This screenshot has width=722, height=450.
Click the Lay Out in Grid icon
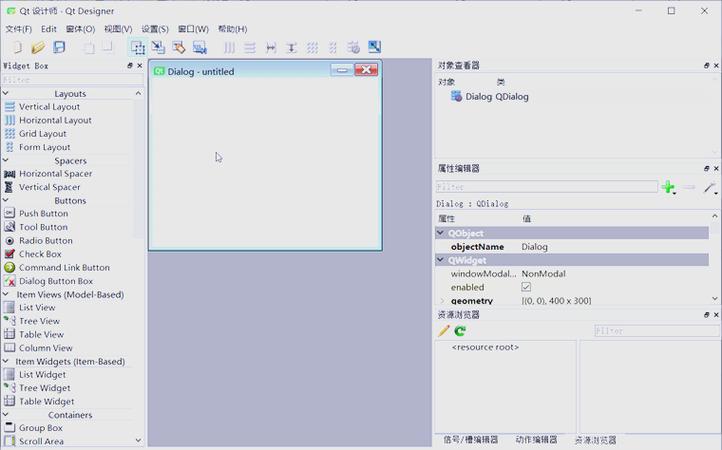tap(312, 47)
